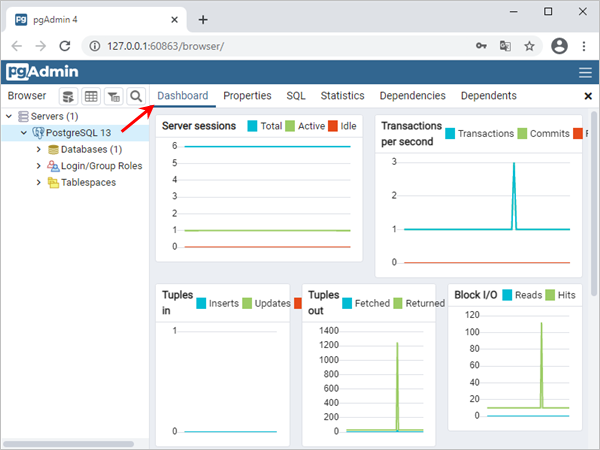Open the SQL tab
The height and width of the screenshot is (450, 600).
coord(296,96)
